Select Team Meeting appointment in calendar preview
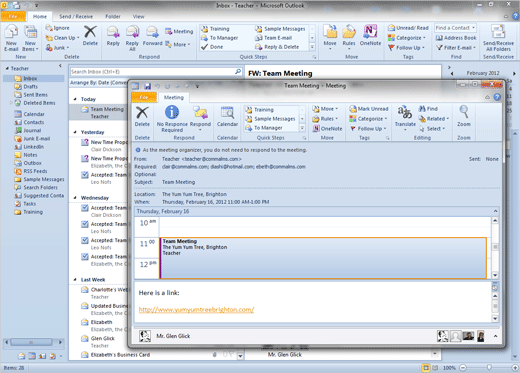The width and height of the screenshot is (520, 373). coord(323,258)
